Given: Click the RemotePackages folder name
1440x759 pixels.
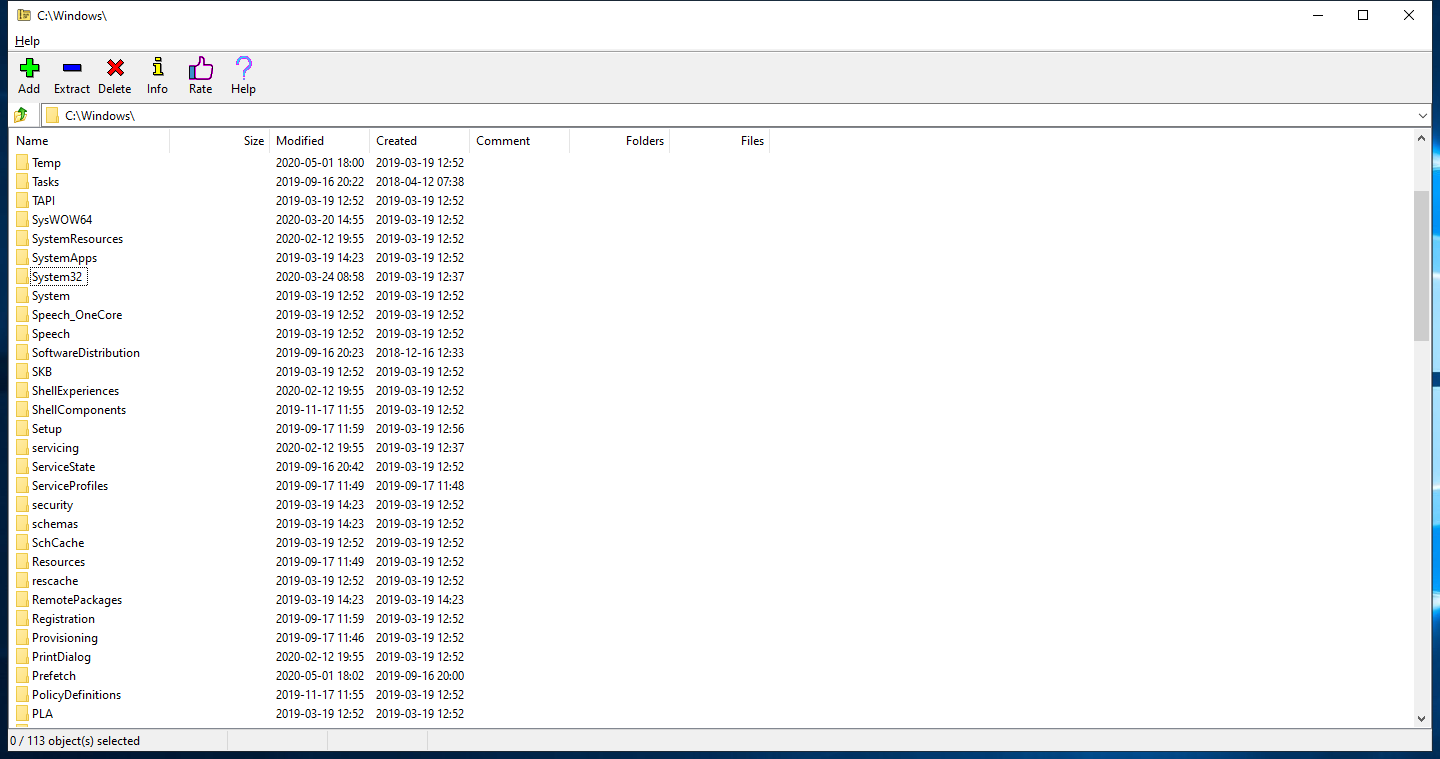Looking at the screenshot, I should pos(77,600).
